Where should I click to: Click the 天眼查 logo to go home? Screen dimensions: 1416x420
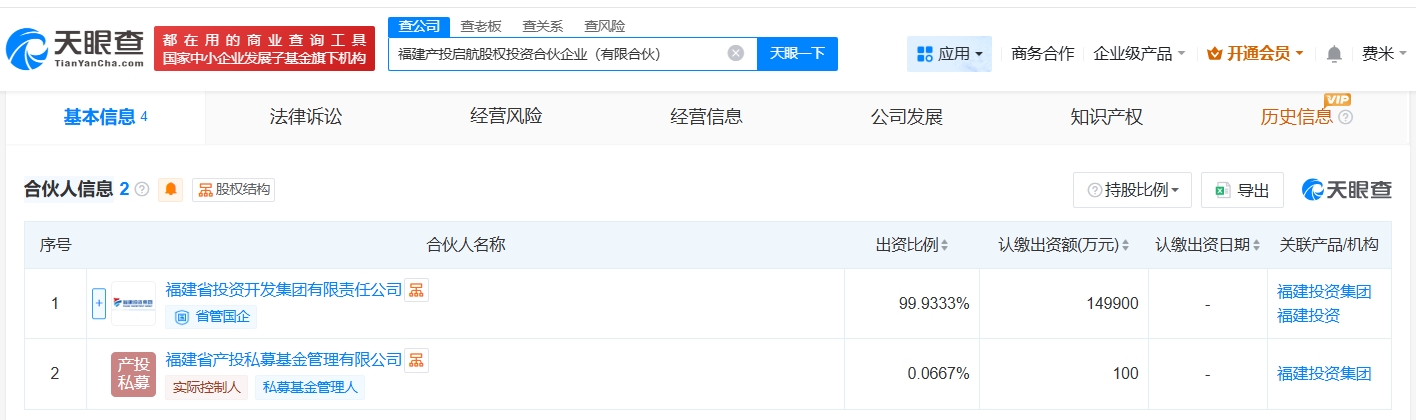click(75, 48)
